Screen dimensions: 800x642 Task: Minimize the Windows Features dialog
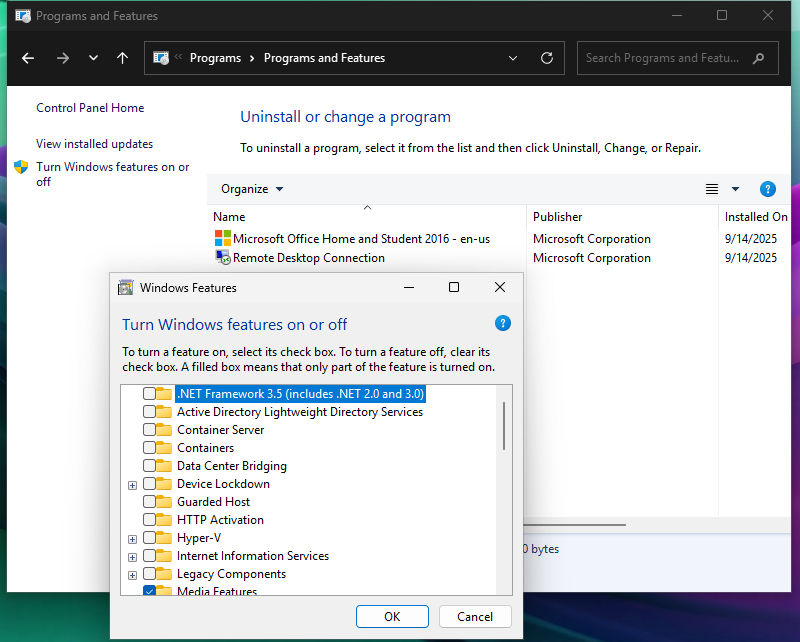click(x=409, y=287)
